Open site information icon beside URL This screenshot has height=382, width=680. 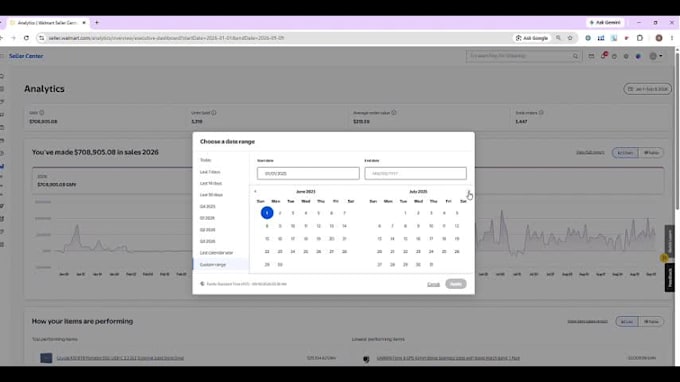pos(42,38)
